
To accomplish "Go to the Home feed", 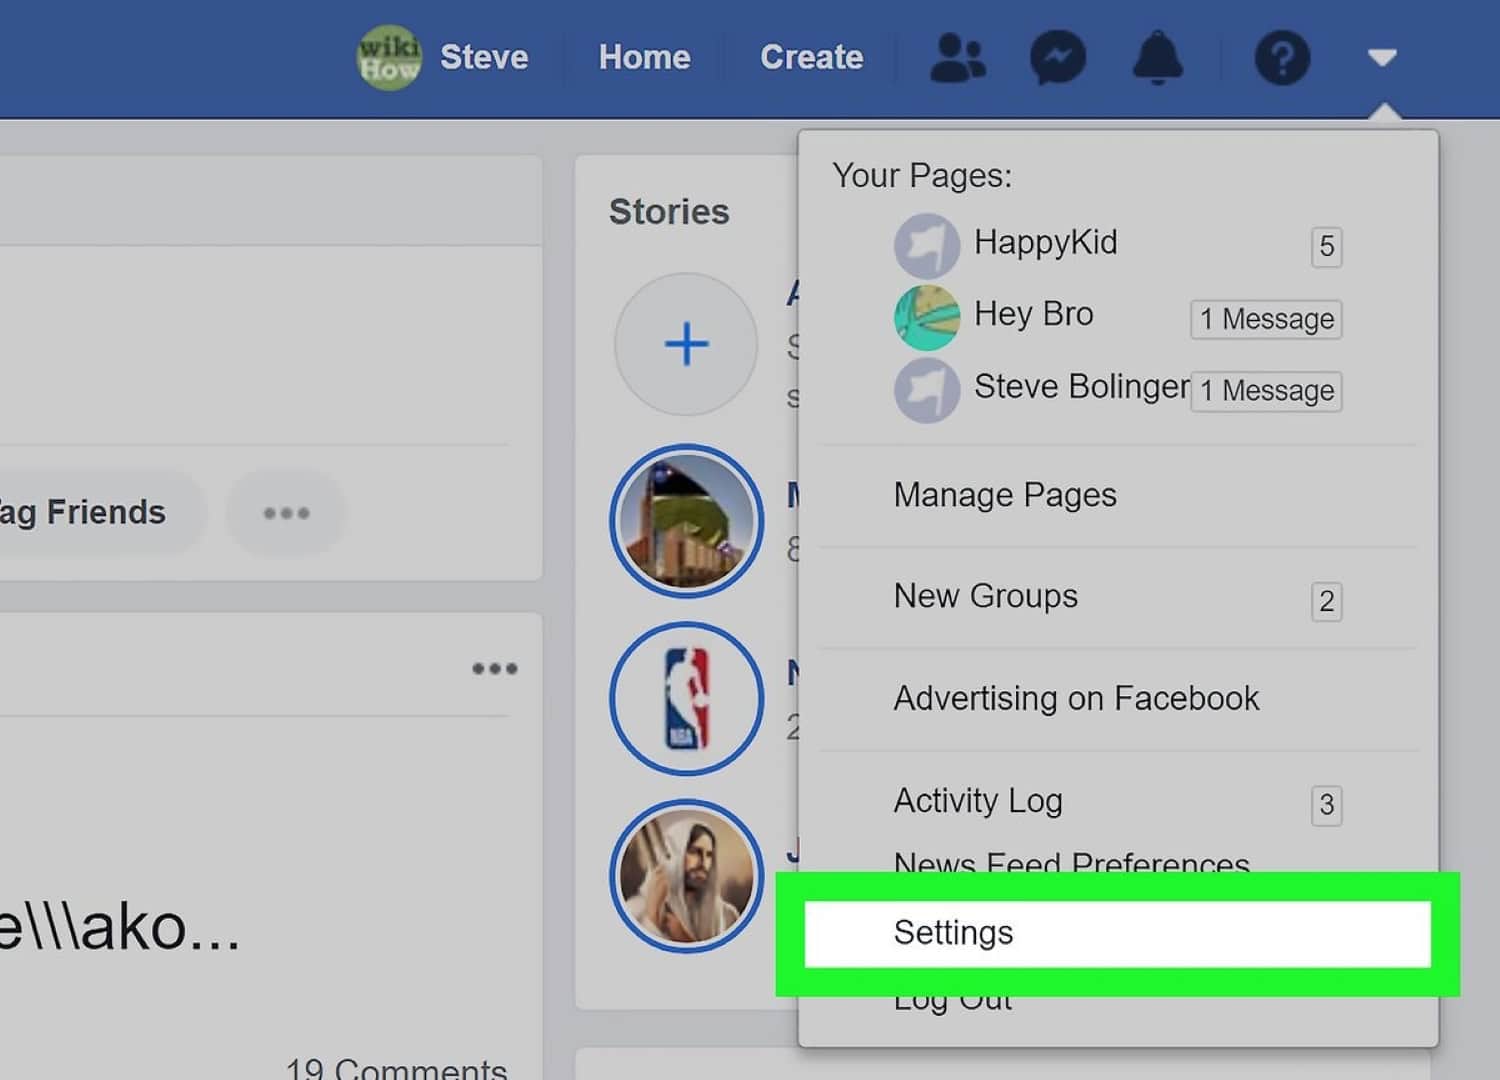I will tap(644, 58).
